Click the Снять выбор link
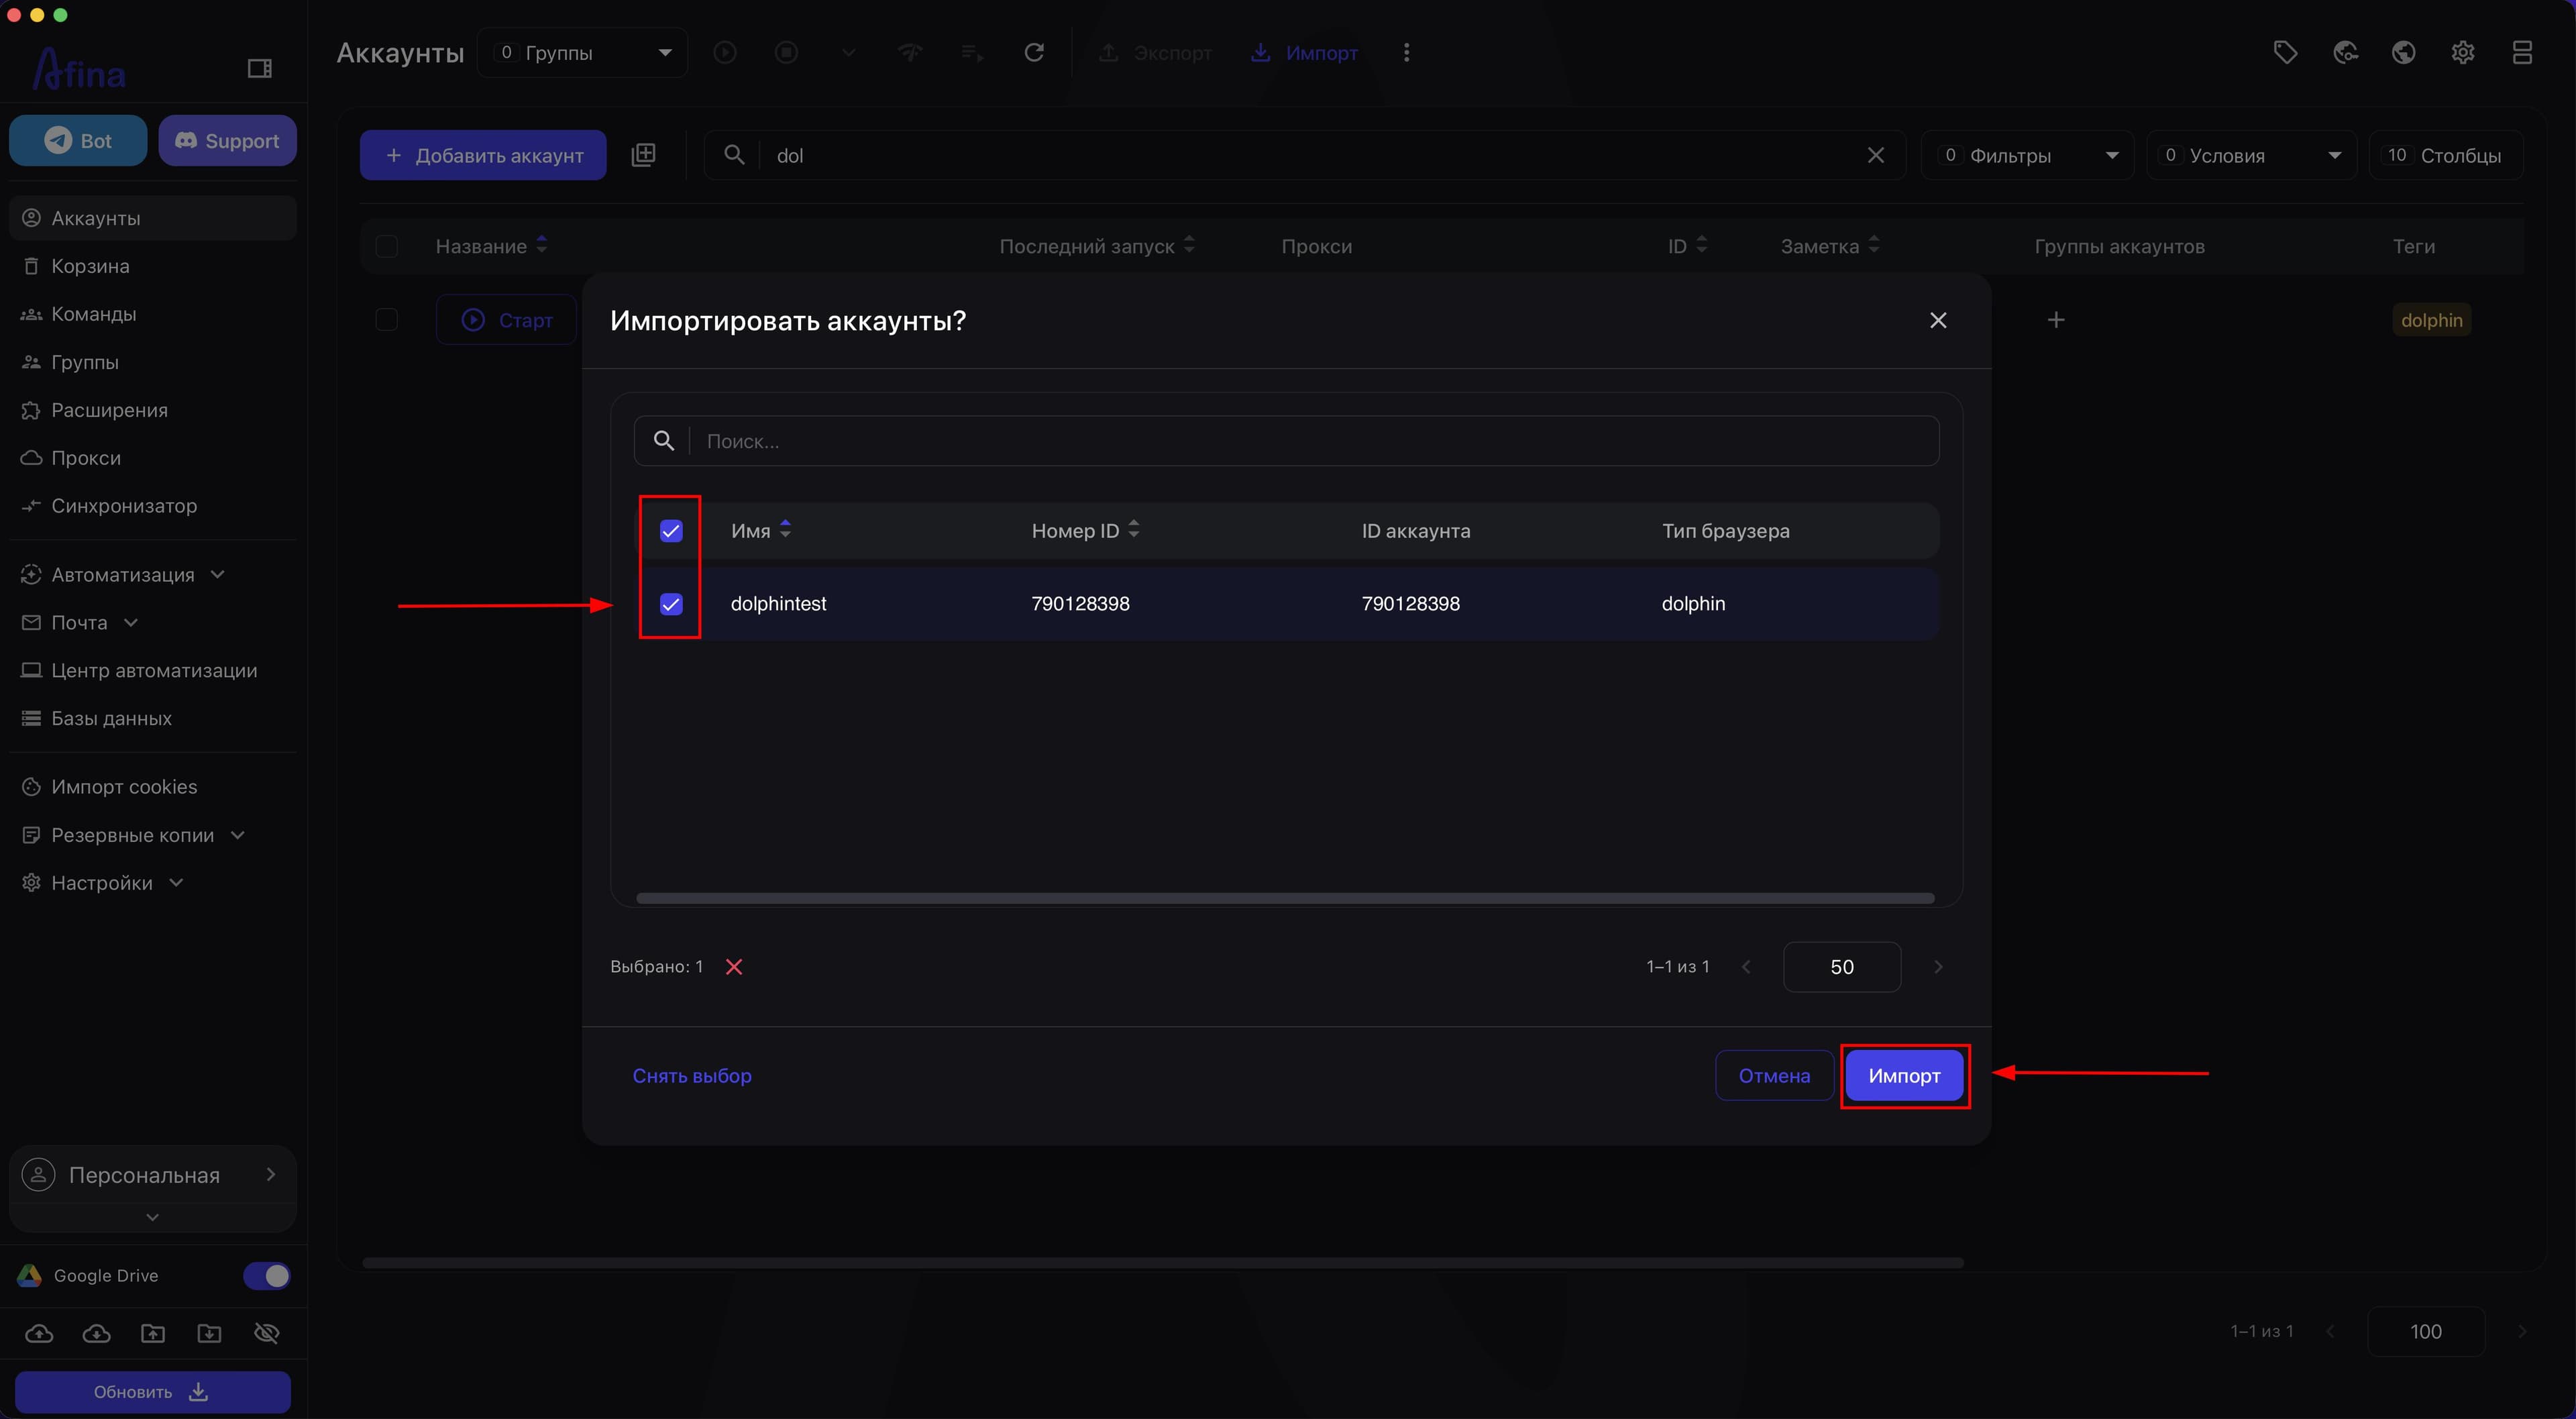The width and height of the screenshot is (2576, 1419). click(692, 1076)
